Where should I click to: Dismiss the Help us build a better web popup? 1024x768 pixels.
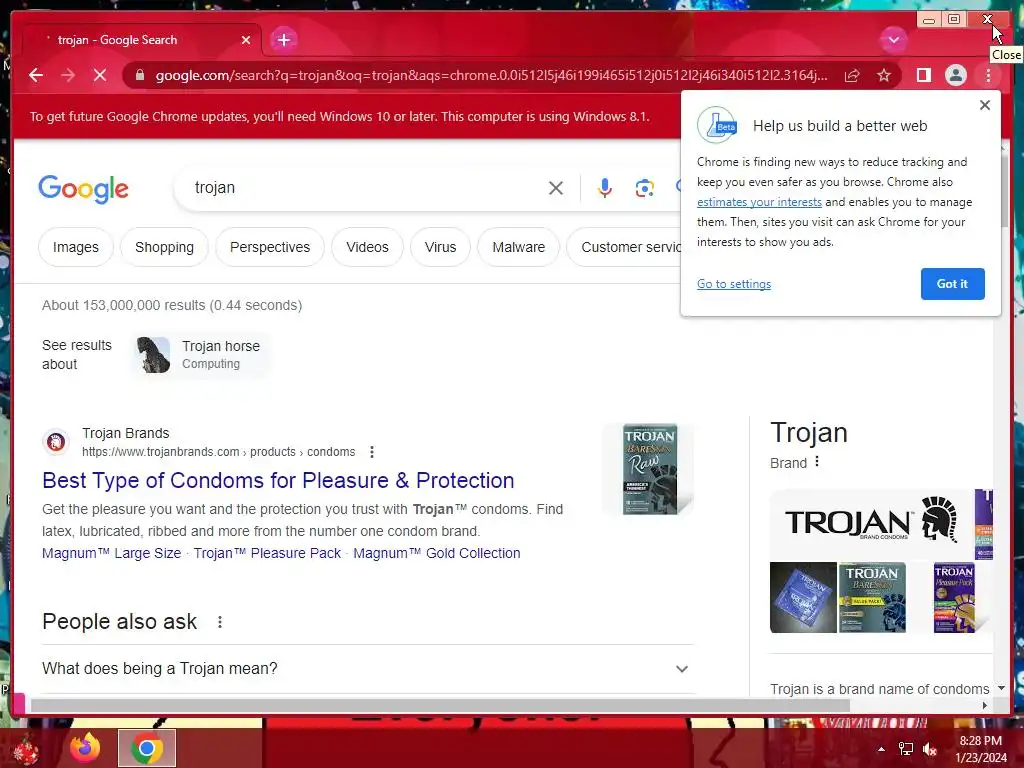[985, 105]
